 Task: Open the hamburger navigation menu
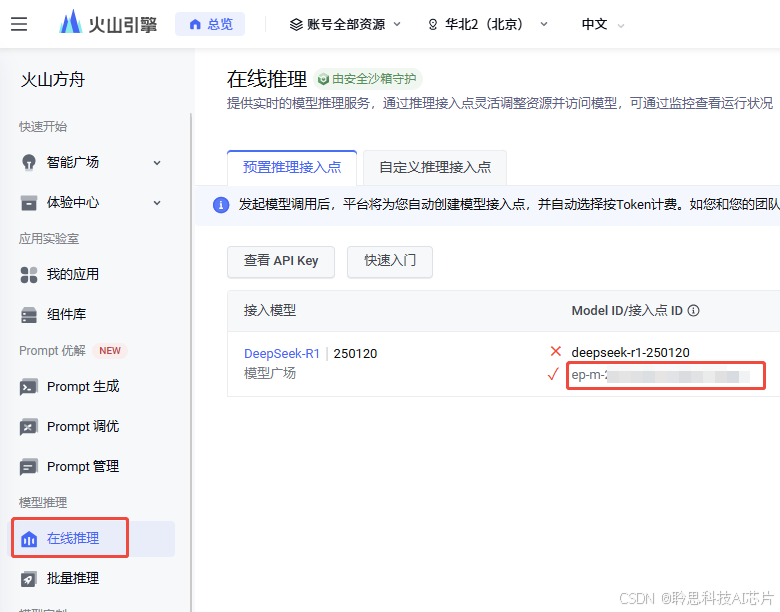tap(19, 24)
